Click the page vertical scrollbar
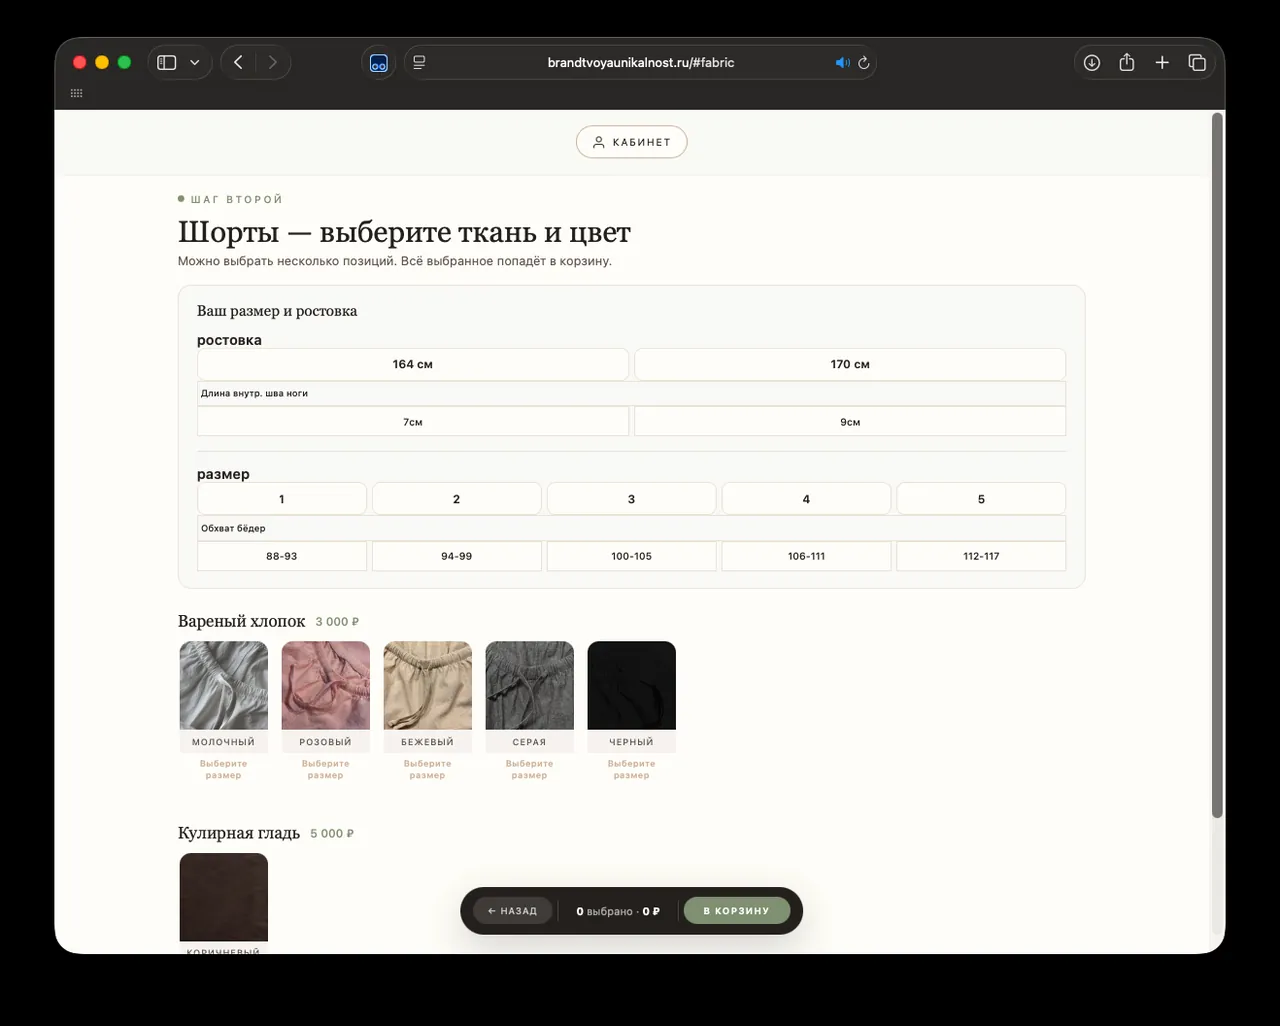Screen dimensions: 1280x1026 [1217, 466]
